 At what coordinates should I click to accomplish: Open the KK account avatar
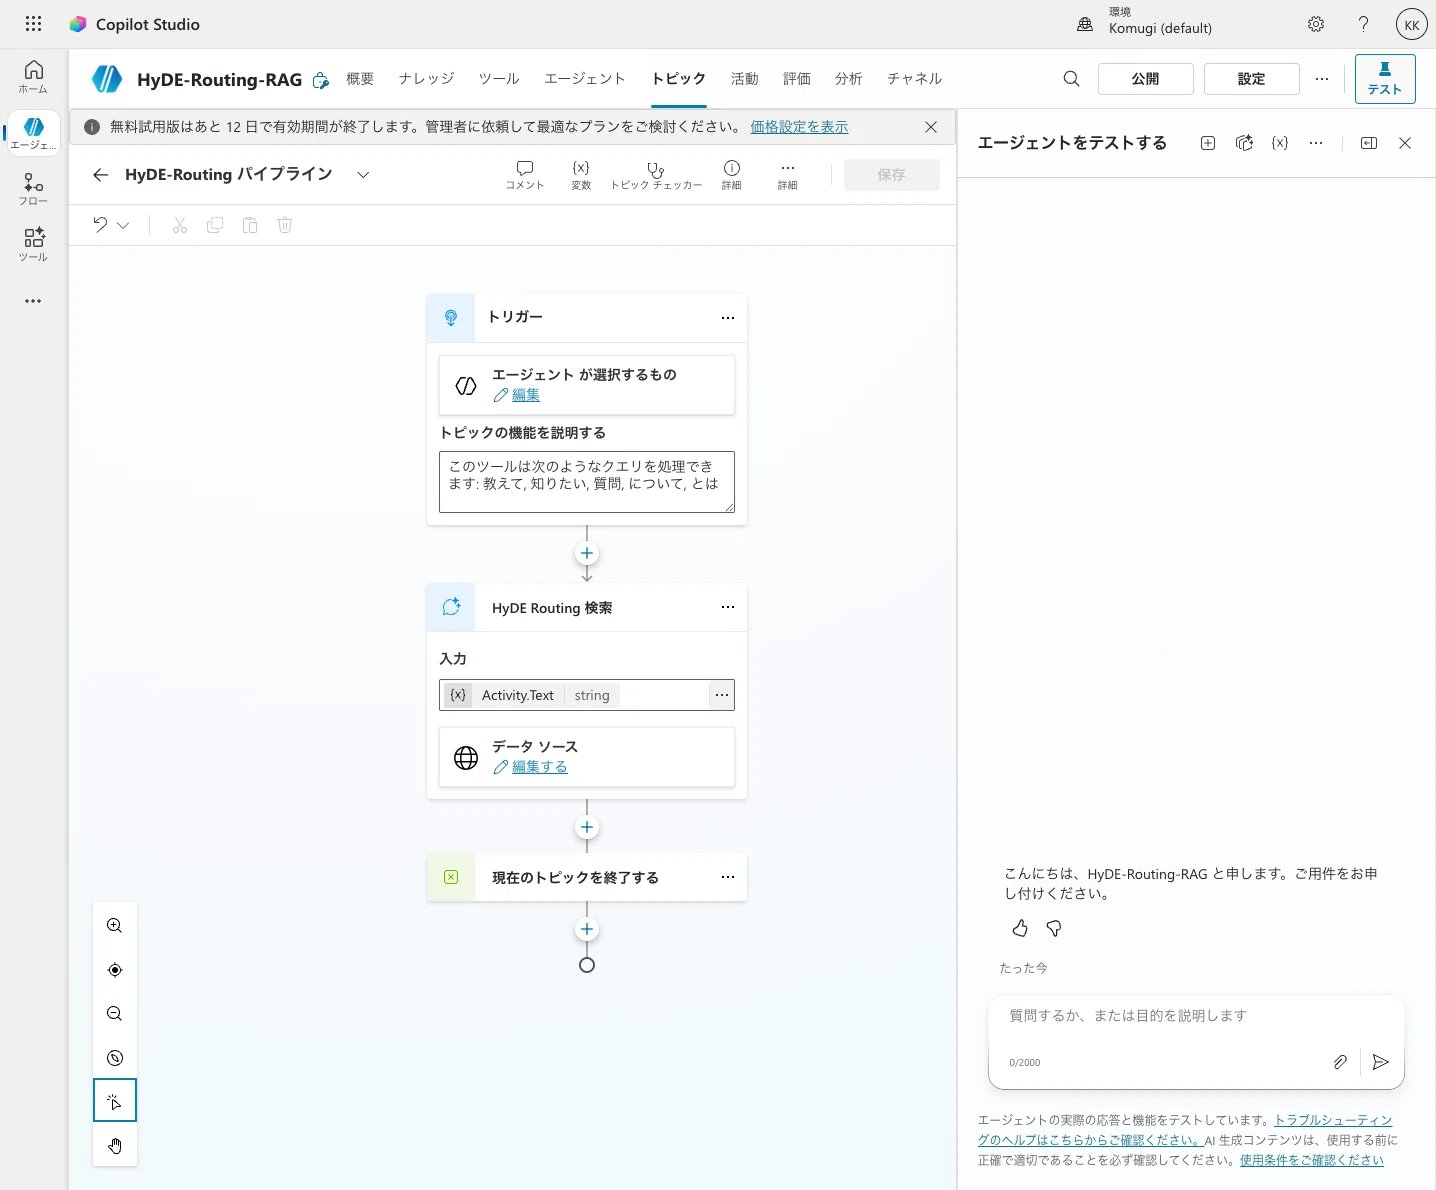point(1411,25)
